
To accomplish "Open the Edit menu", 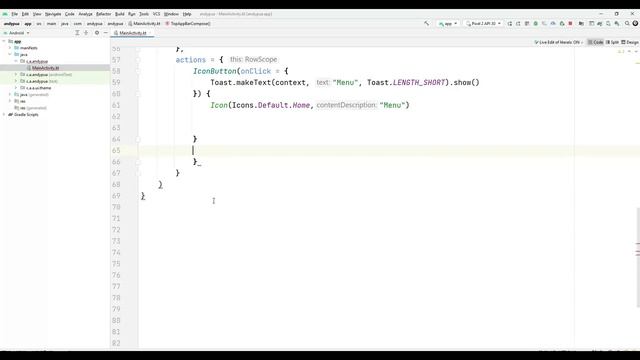I will click(x=25, y=14).
